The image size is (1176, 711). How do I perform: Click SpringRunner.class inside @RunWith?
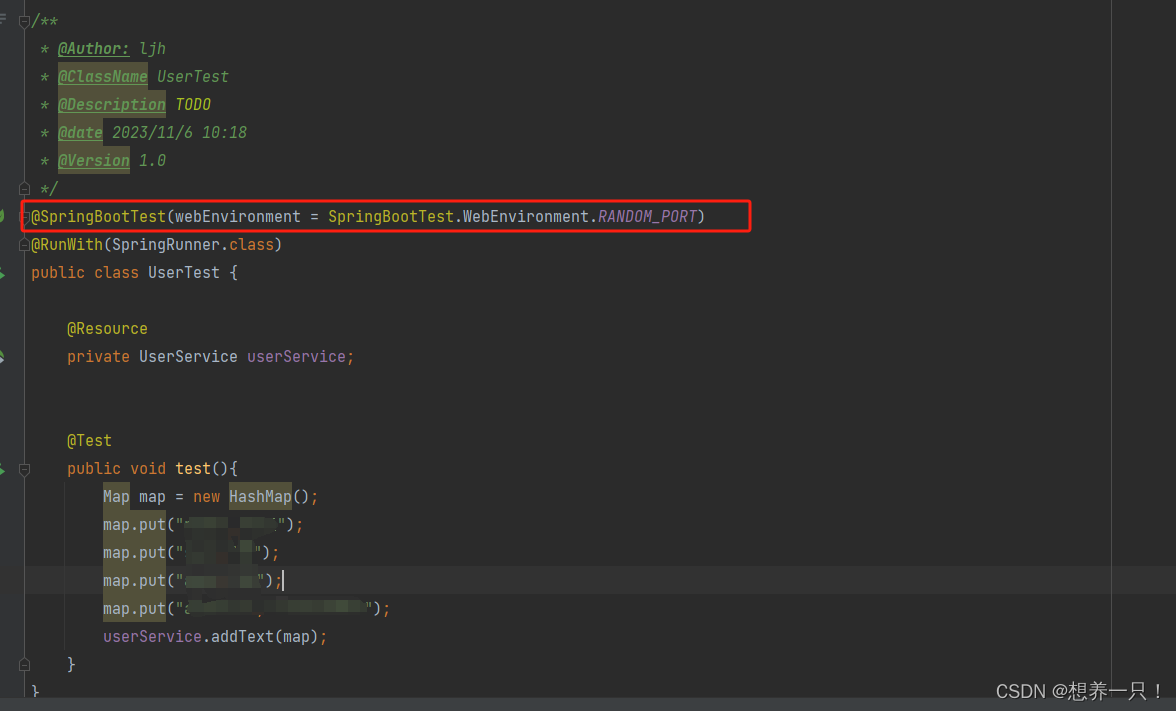(x=193, y=244)
